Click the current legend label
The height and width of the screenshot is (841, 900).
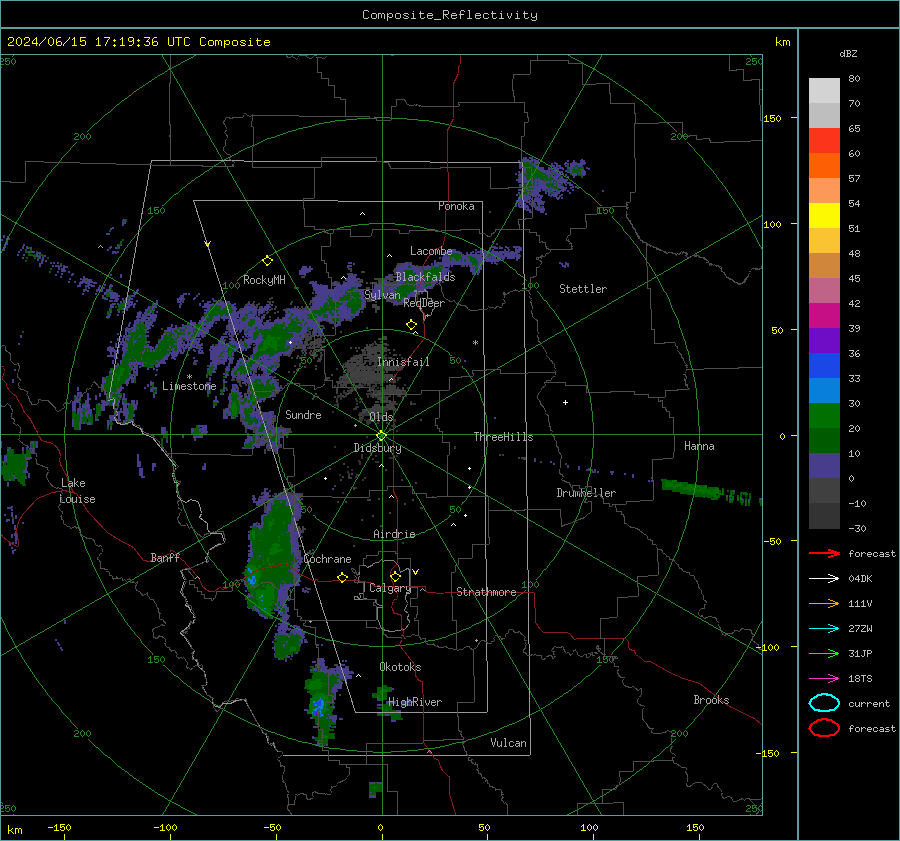(x=869, y=703)
